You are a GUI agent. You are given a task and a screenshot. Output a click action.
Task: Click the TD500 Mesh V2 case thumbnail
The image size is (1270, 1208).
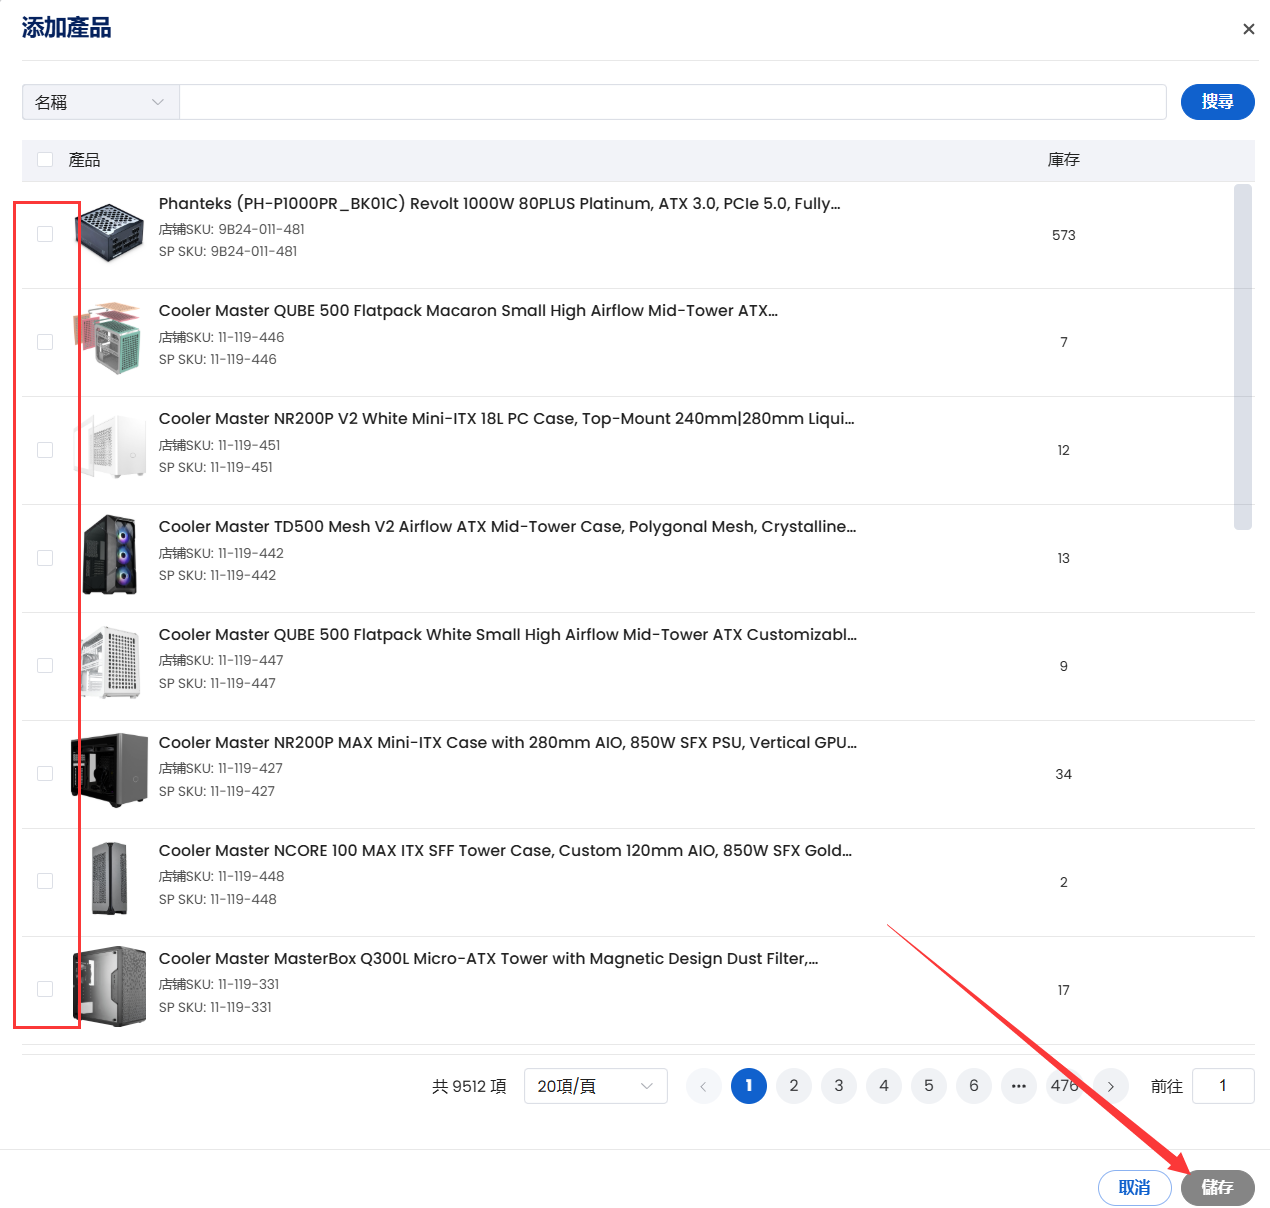click(110, 555)
